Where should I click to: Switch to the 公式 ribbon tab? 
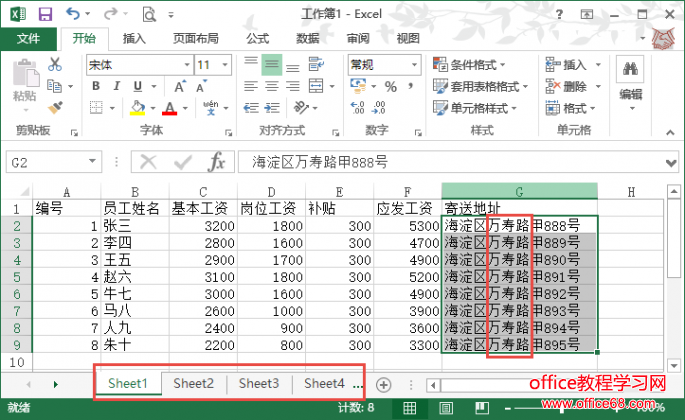pyautogui.click(x=258, y=38)
